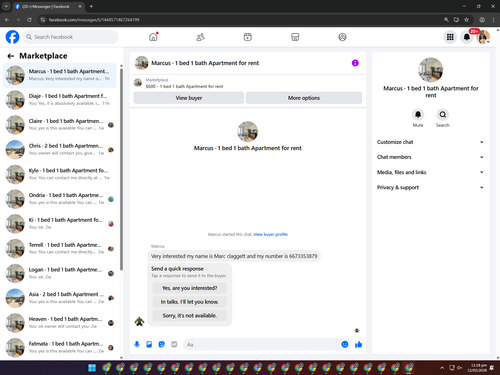
Task: Open a new browser tab with plus
Action: click(91, 6)
